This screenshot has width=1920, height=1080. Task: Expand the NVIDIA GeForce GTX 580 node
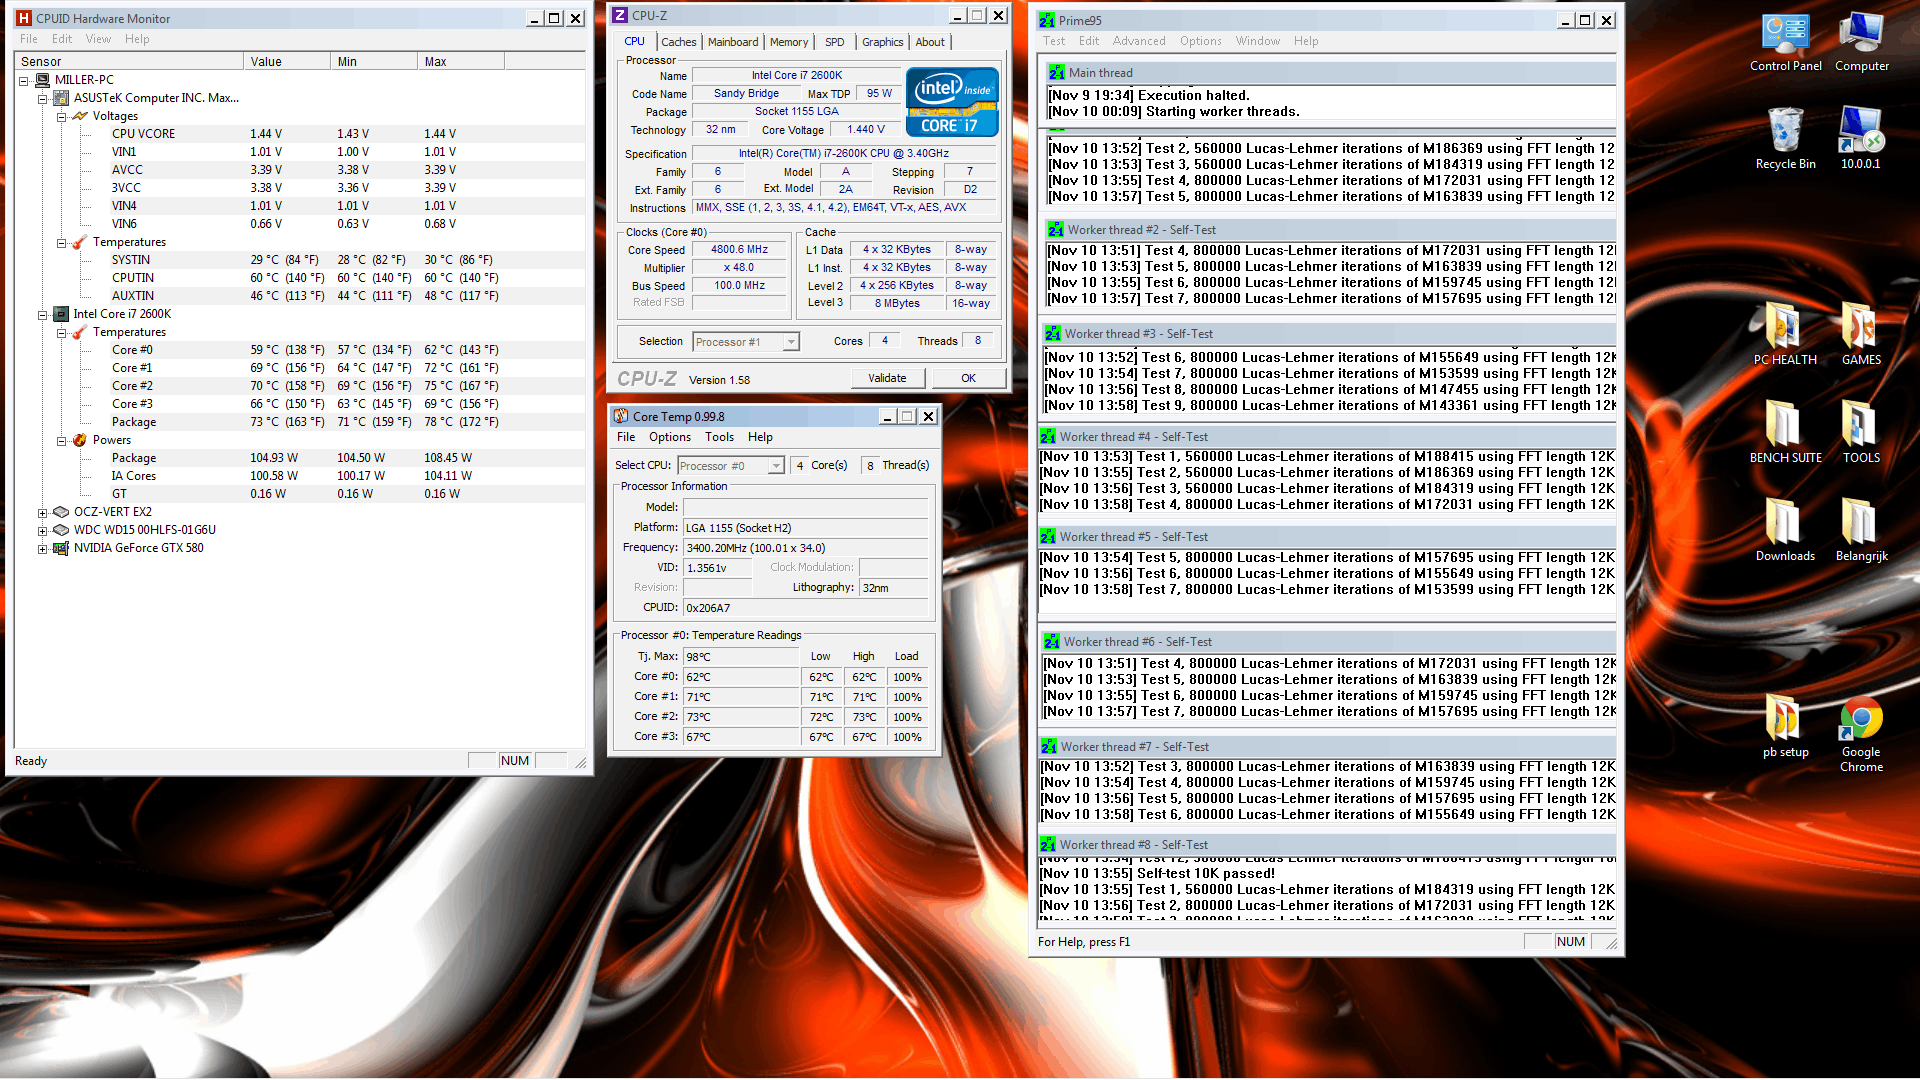coord(42,549)
